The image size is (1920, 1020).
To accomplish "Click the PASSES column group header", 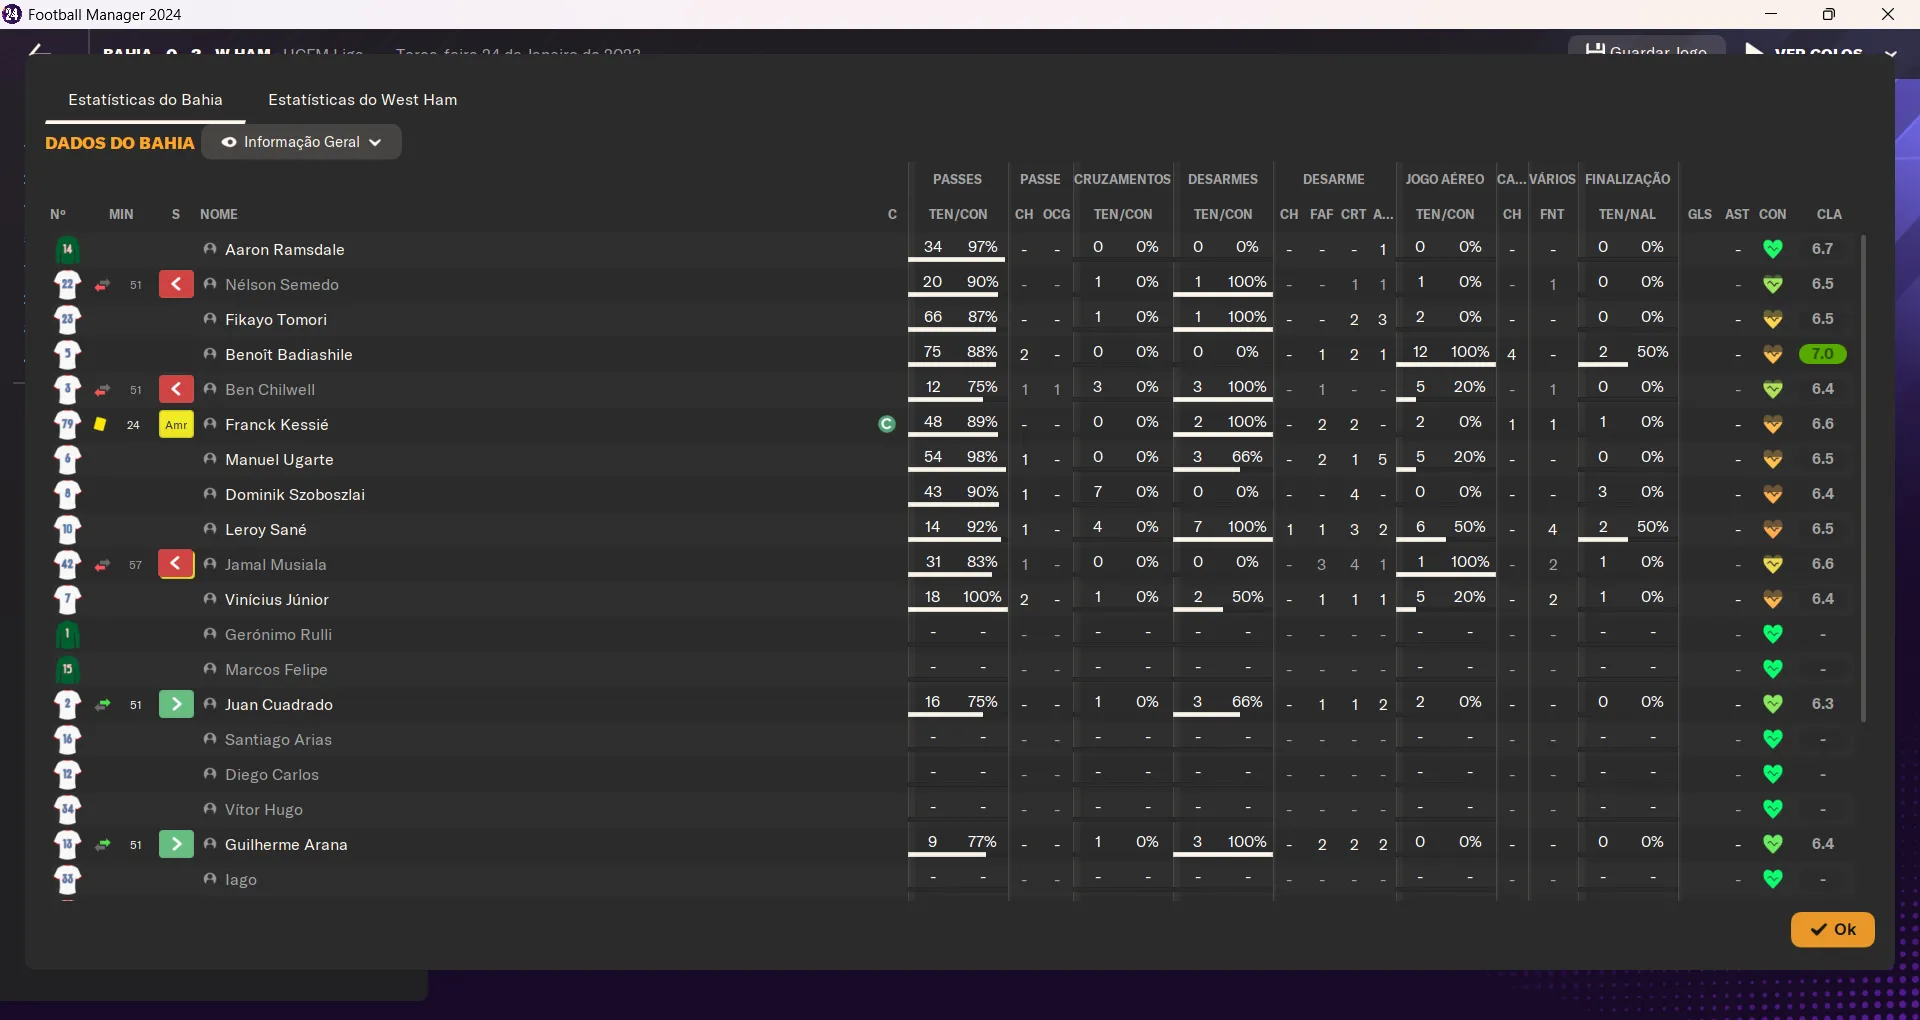I will pos(957,179).
